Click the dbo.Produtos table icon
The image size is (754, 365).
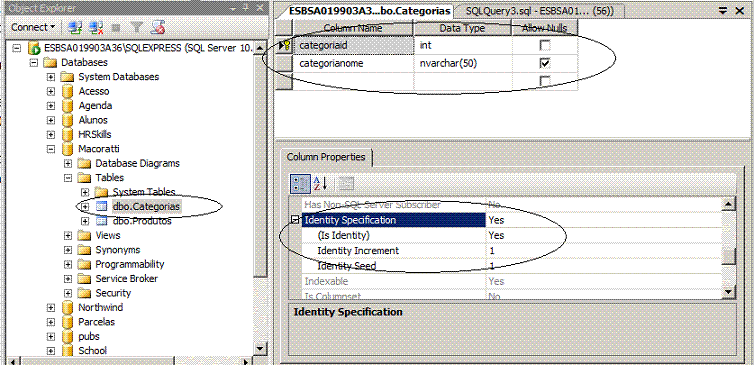coord(101,221)
